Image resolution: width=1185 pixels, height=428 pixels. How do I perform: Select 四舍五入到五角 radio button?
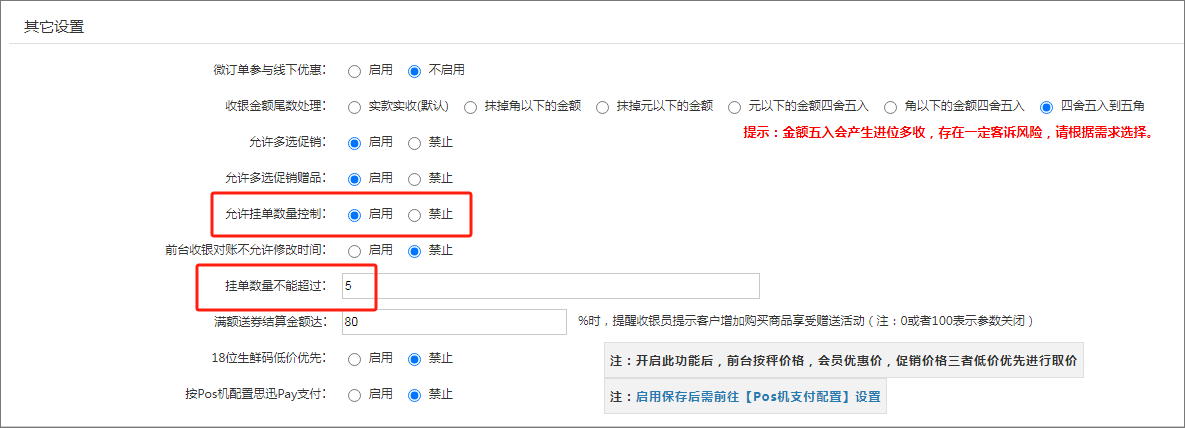[1047, 106]
